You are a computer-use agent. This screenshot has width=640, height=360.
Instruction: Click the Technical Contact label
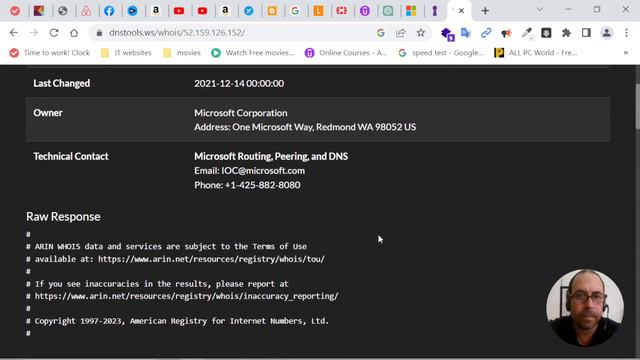click(71, 156)
